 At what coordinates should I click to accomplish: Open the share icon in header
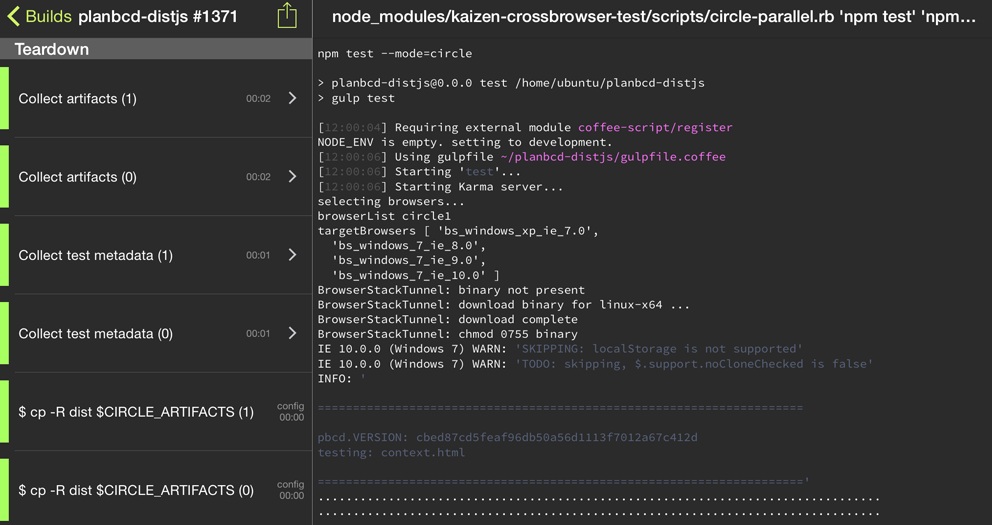[287, 16]
